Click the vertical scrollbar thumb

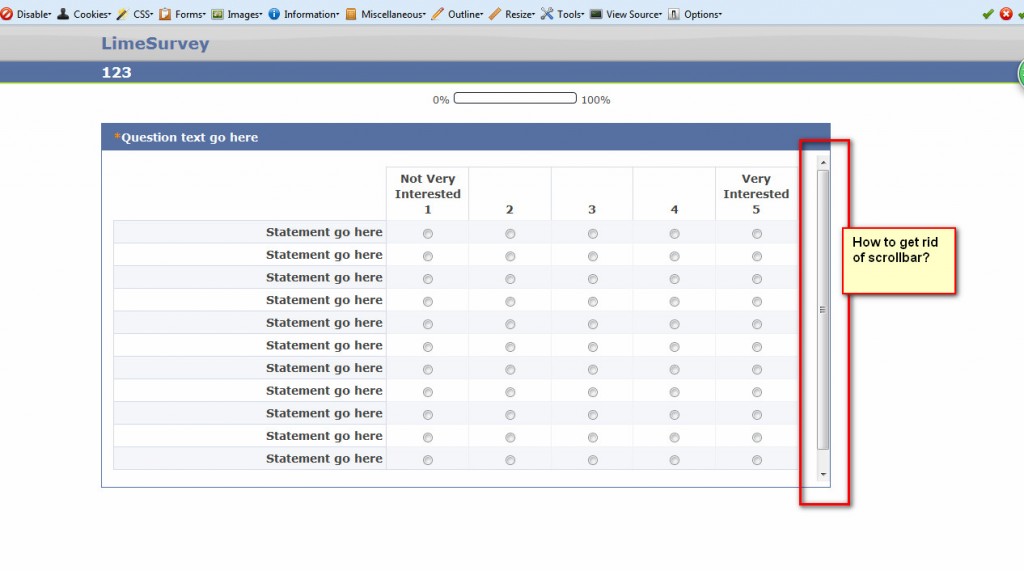(823, 309)
